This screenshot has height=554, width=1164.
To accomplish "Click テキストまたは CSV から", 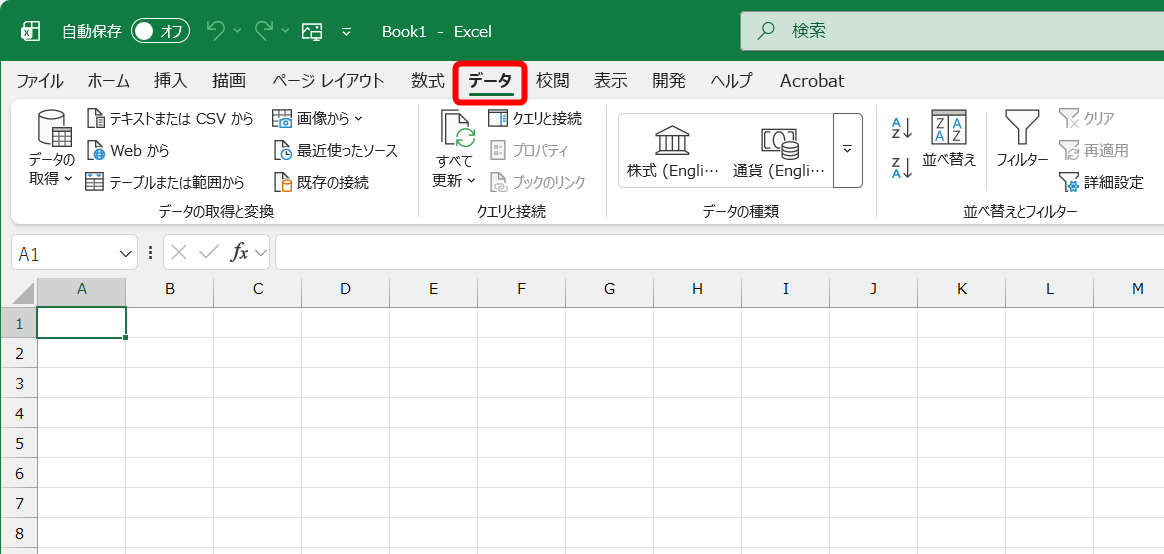I will pyautogui.click(x=170, y=118).
